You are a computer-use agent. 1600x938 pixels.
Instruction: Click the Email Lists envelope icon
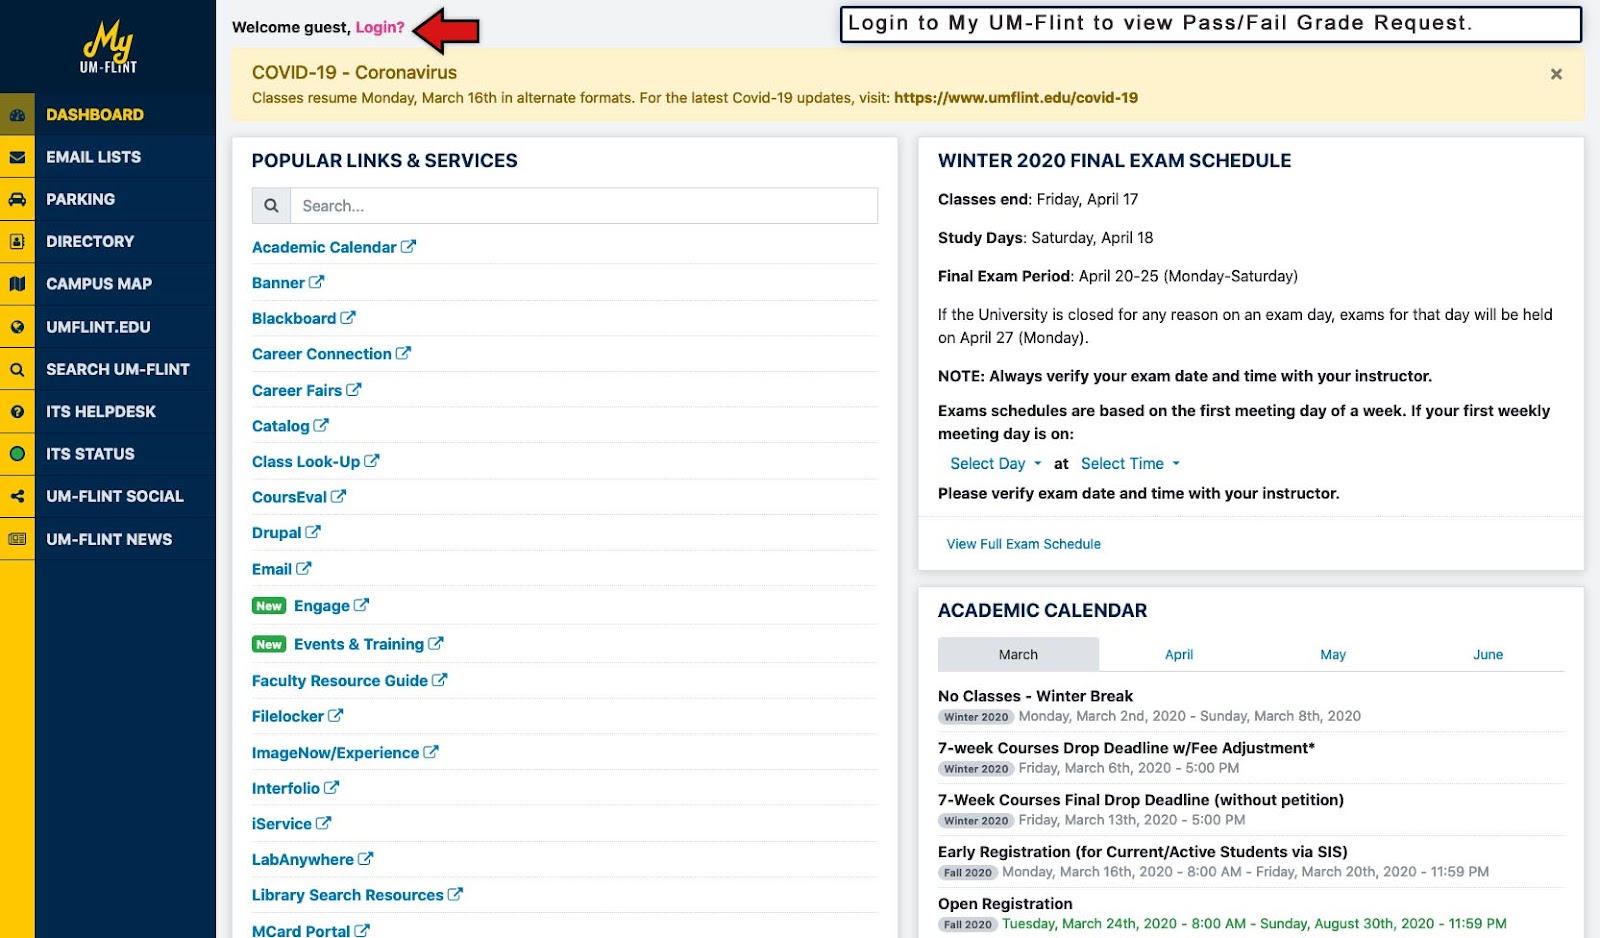coord(17,157)
